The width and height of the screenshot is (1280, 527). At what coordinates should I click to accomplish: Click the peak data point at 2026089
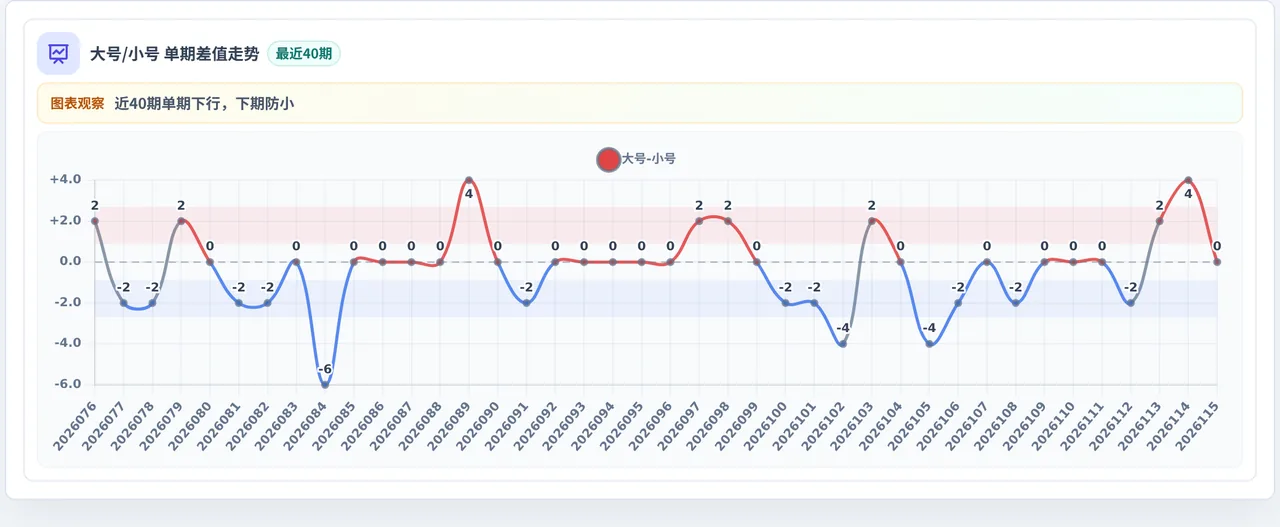[x=469, y=180]
